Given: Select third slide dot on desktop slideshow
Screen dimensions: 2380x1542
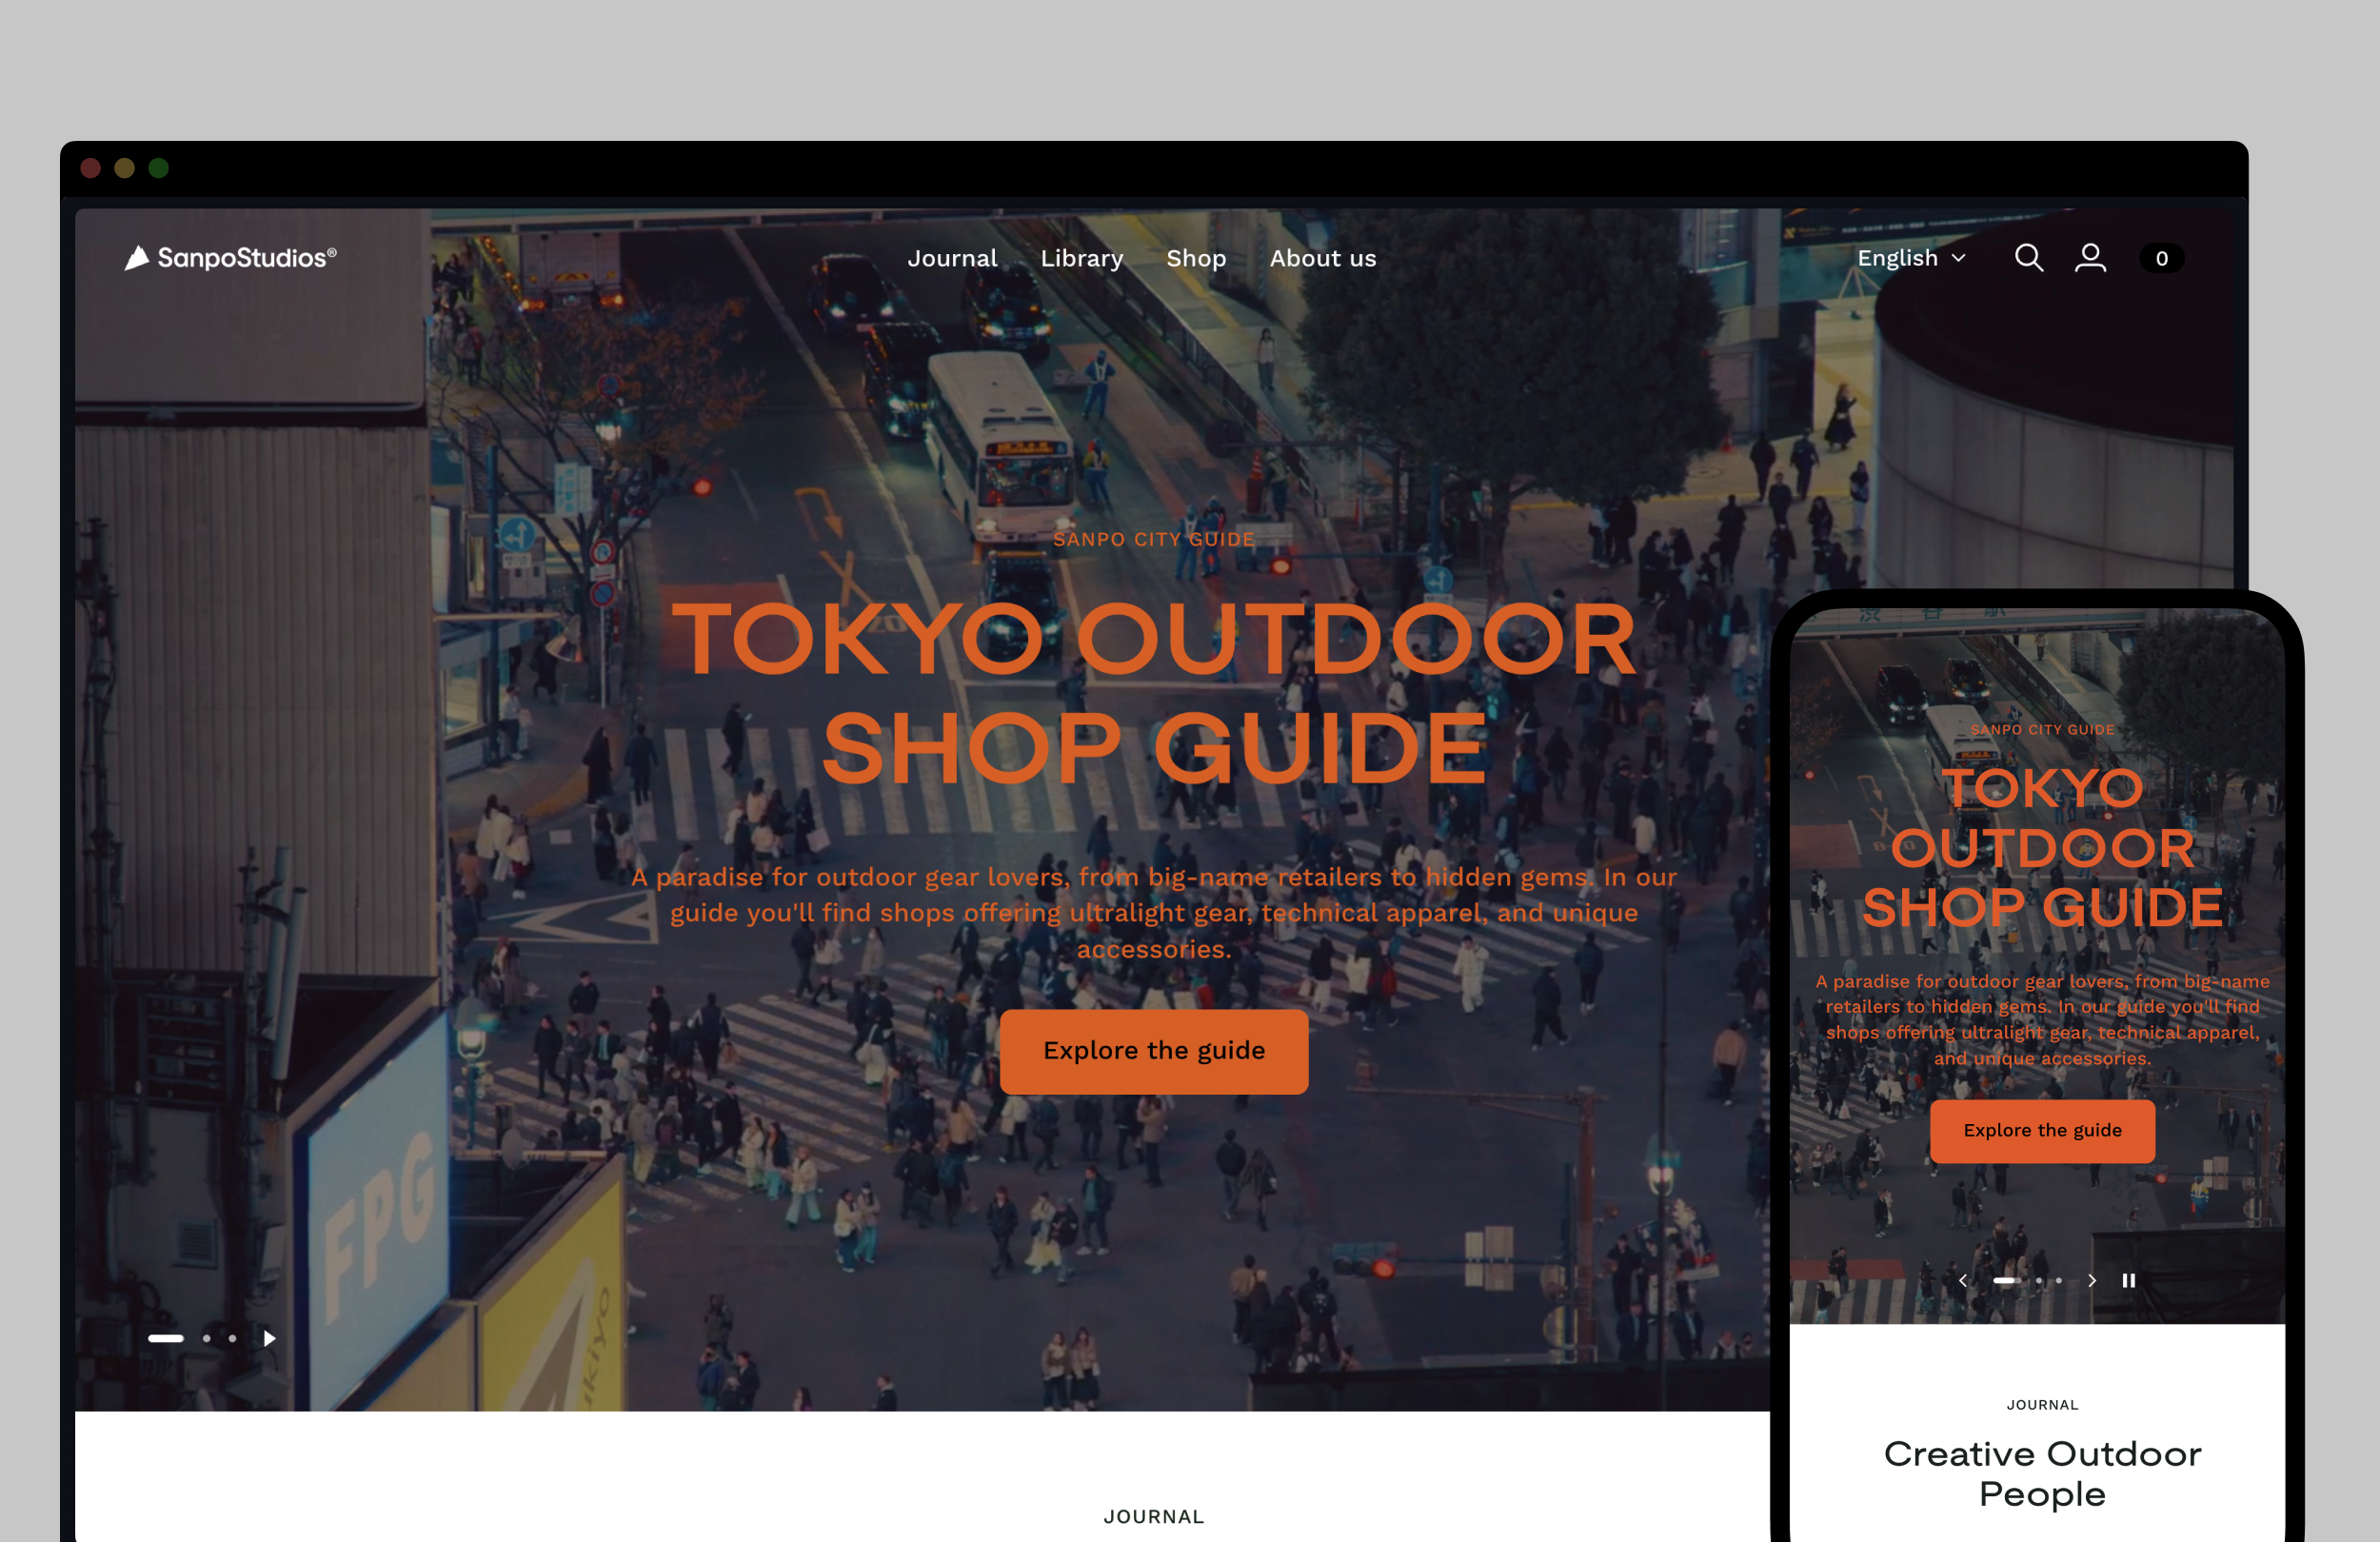Looking at the screenshot, I should point(233,1339).
